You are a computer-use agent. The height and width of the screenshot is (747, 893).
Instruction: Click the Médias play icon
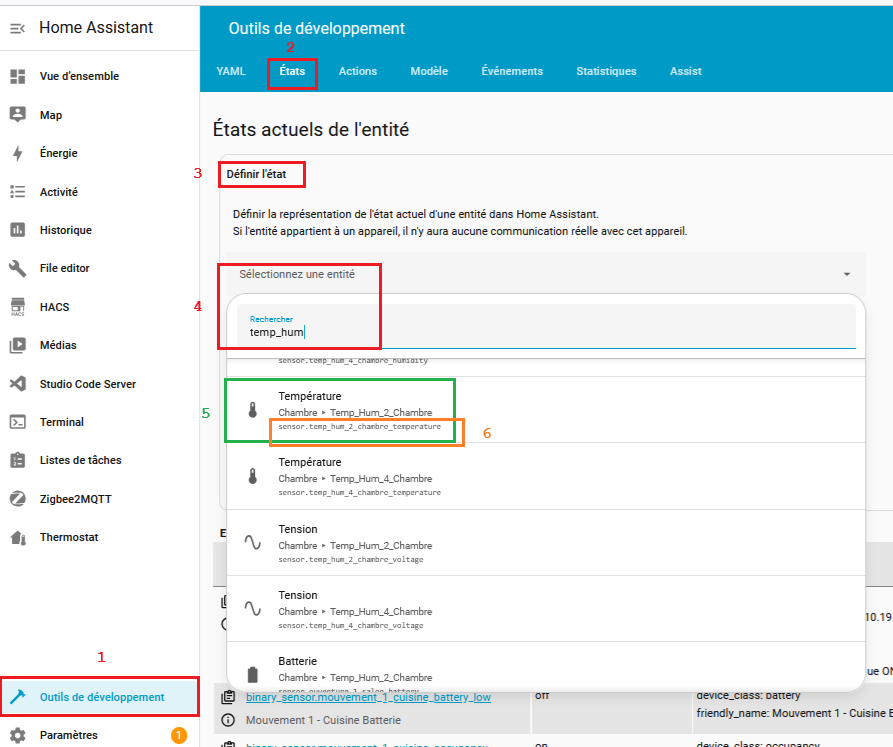(x=17, y=345)
